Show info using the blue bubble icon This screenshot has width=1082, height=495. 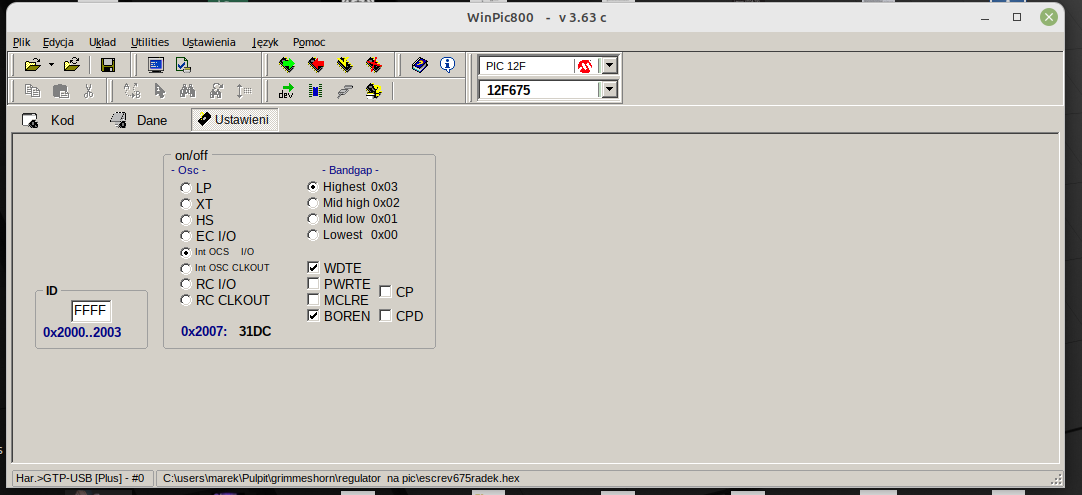(448, 66)
